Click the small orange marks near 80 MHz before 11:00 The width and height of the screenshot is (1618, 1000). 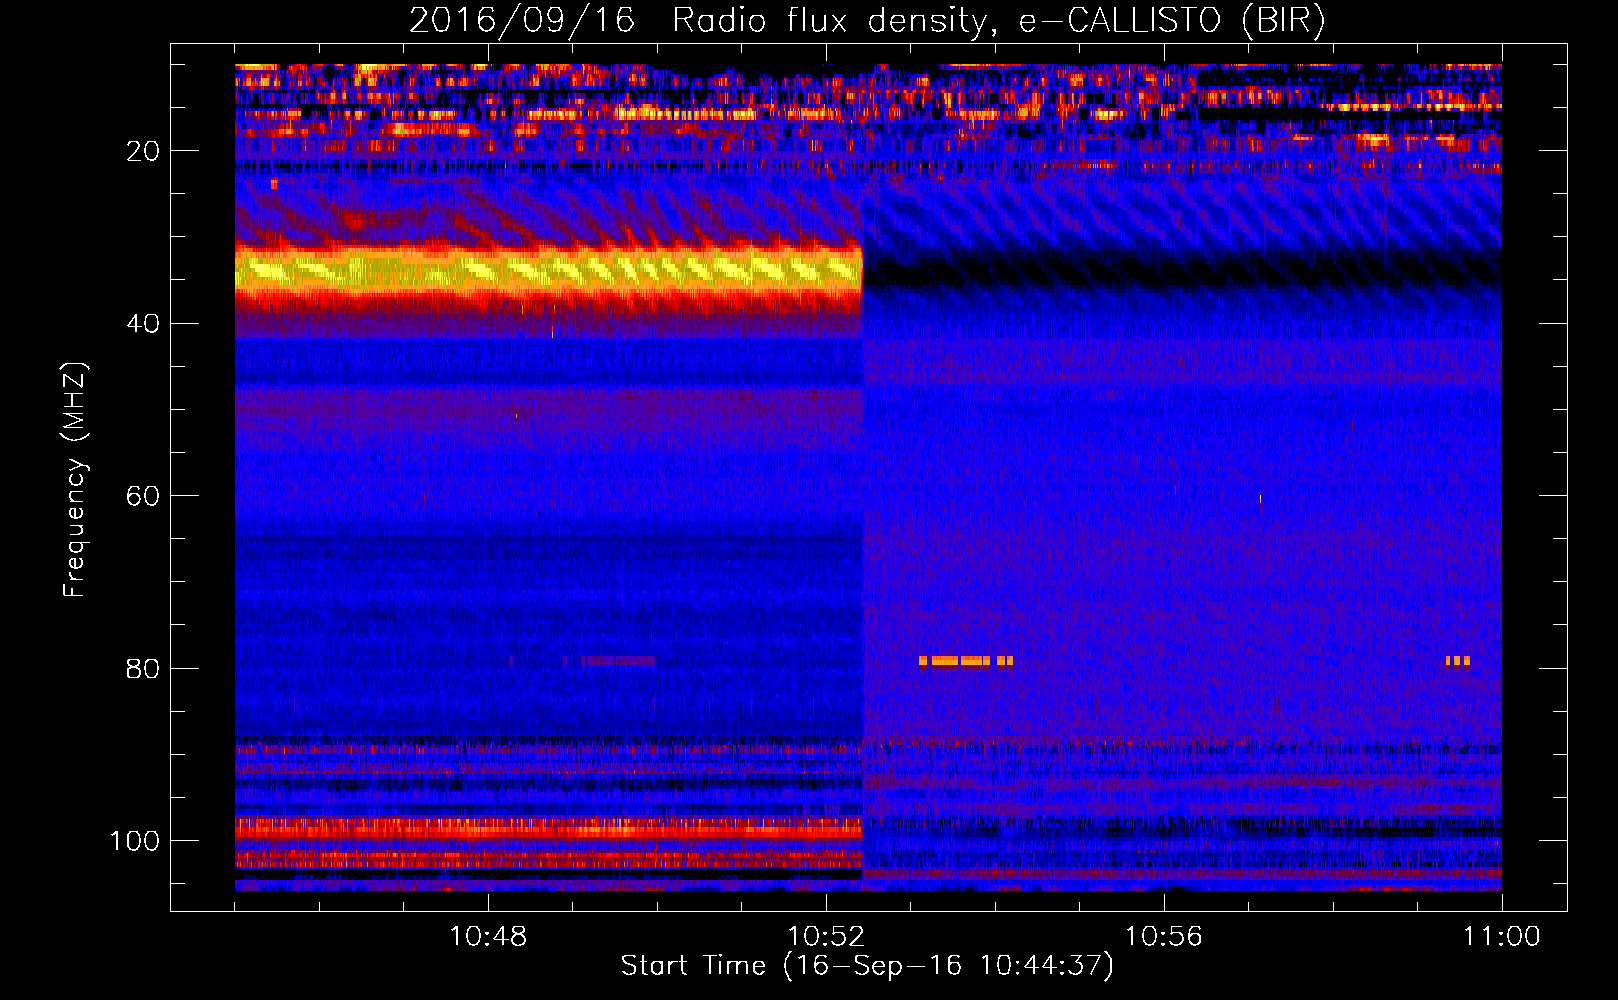[x=1458, y=661]
